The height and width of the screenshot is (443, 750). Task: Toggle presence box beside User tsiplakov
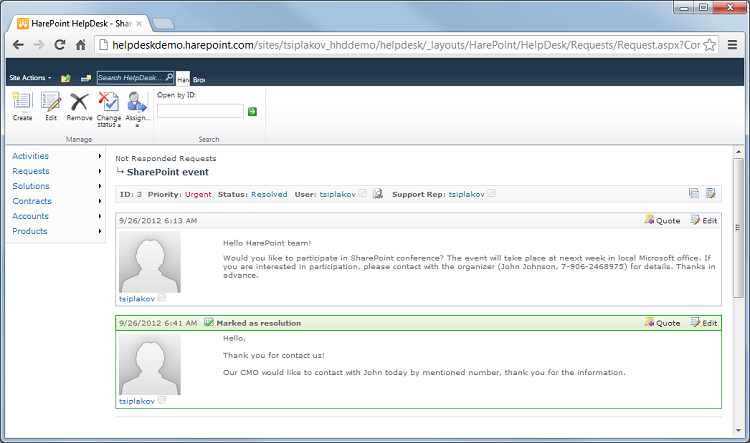pyautogui.click(x=363, y=193)
